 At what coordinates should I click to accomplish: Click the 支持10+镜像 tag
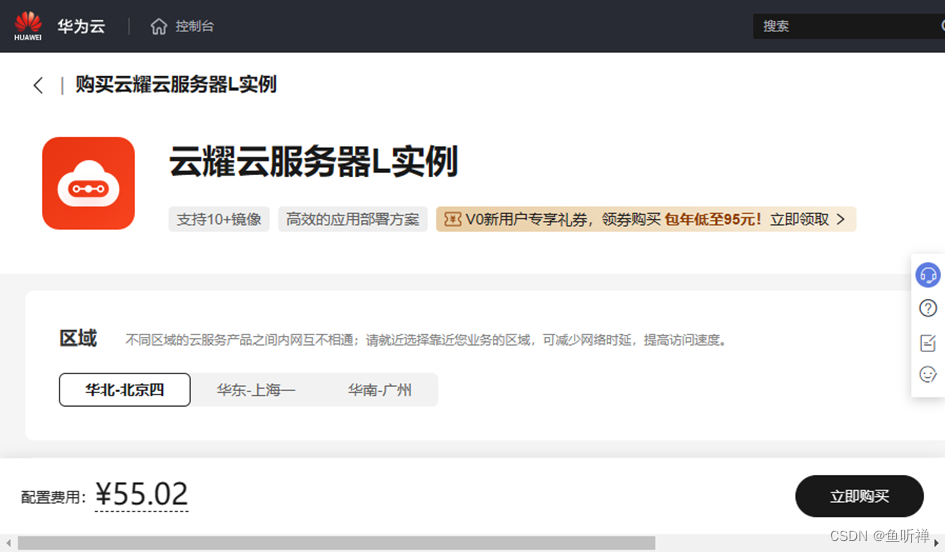(219, 219)
